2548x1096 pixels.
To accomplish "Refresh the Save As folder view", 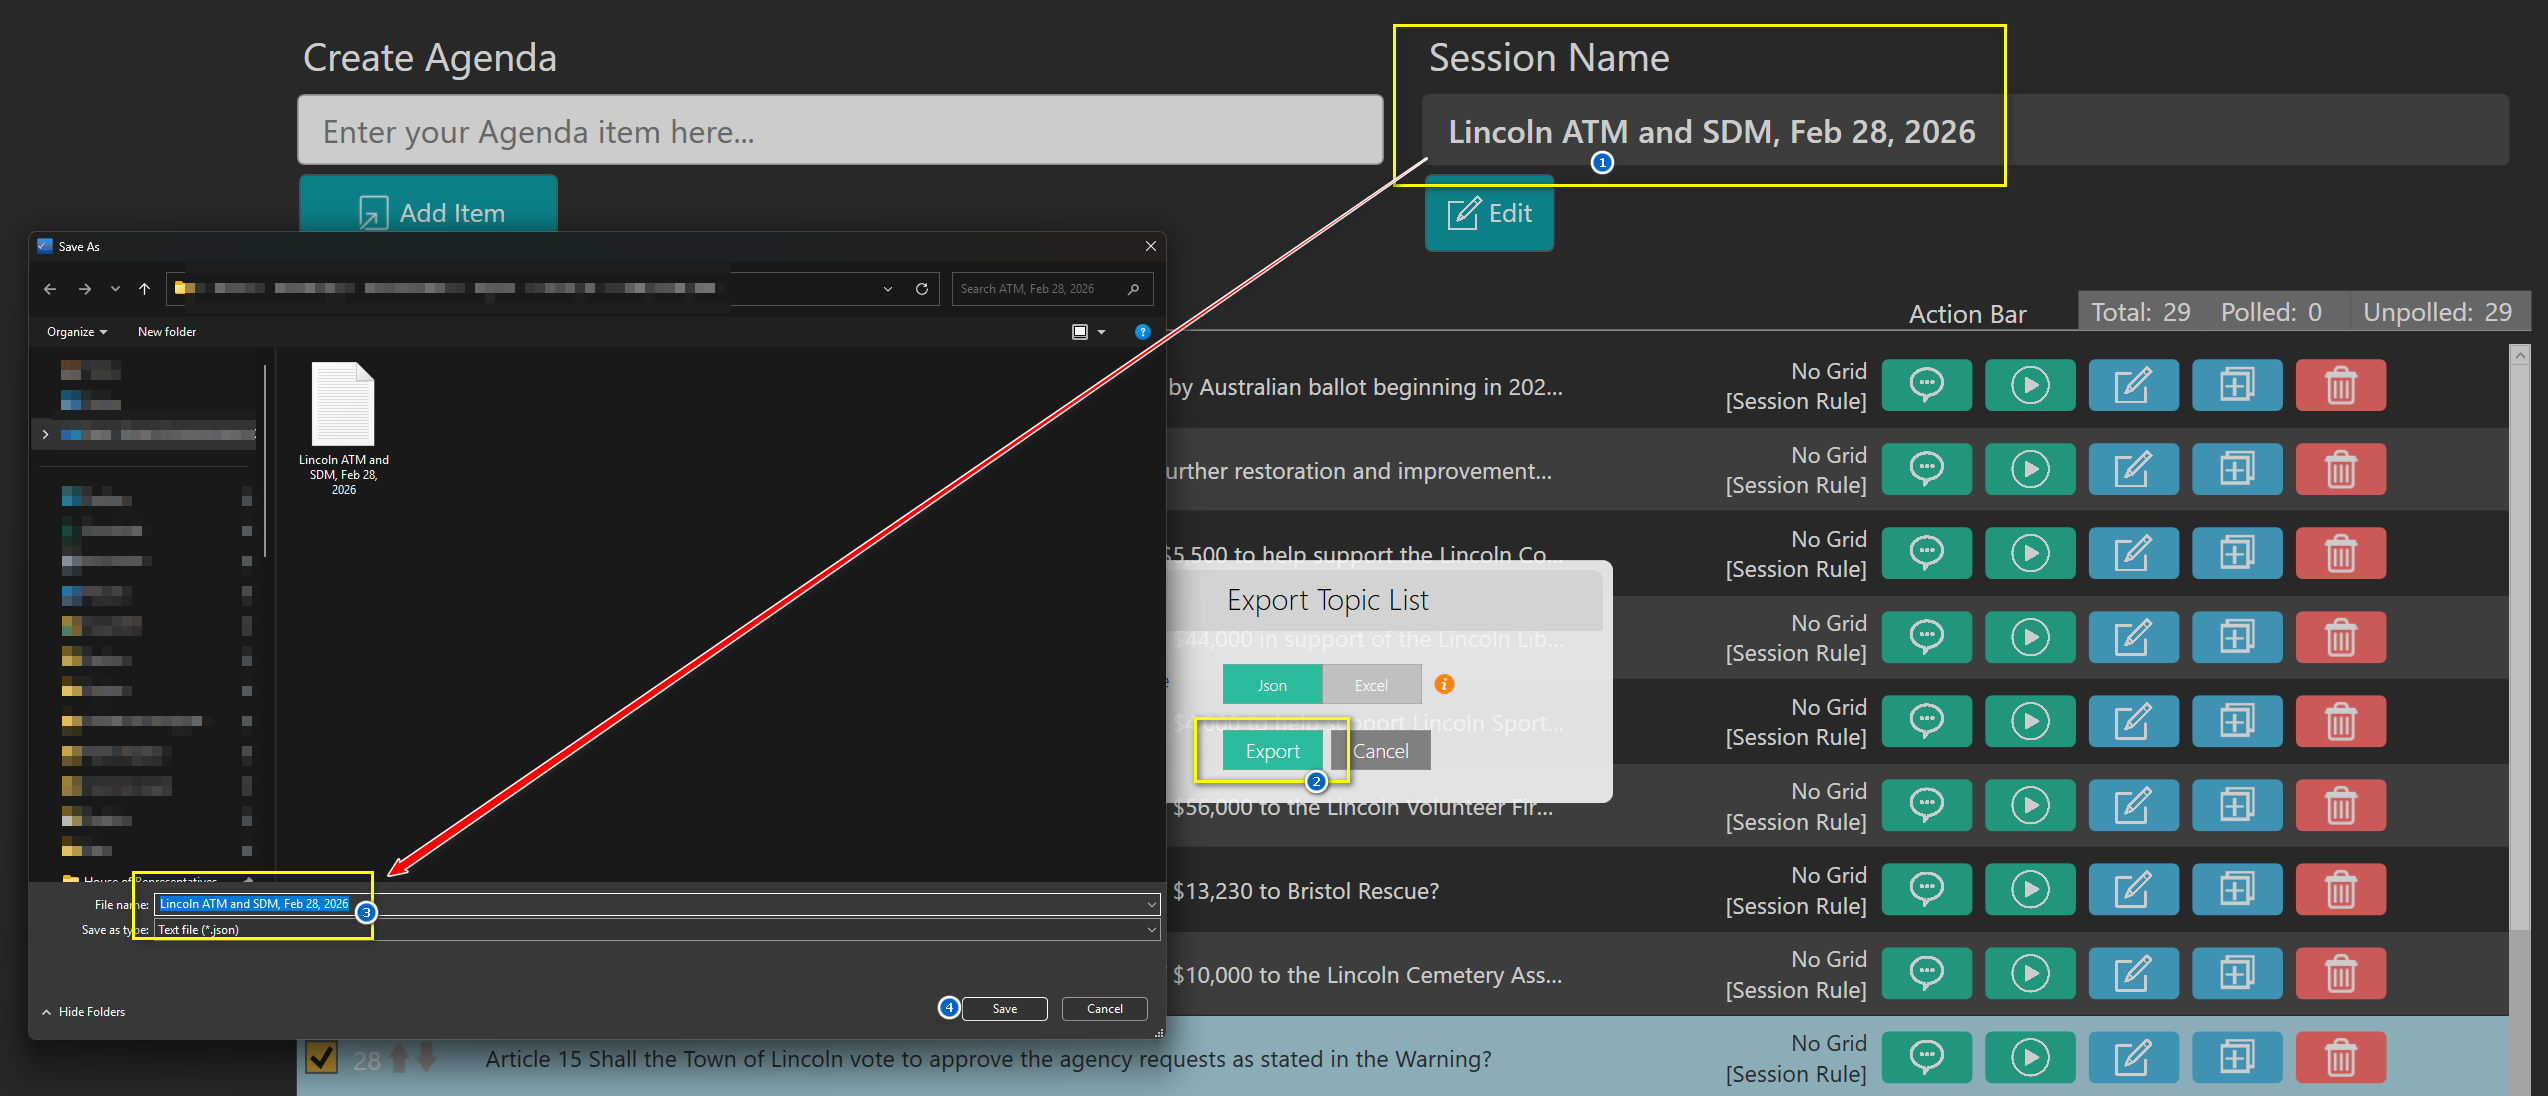I will click(921, 289).
